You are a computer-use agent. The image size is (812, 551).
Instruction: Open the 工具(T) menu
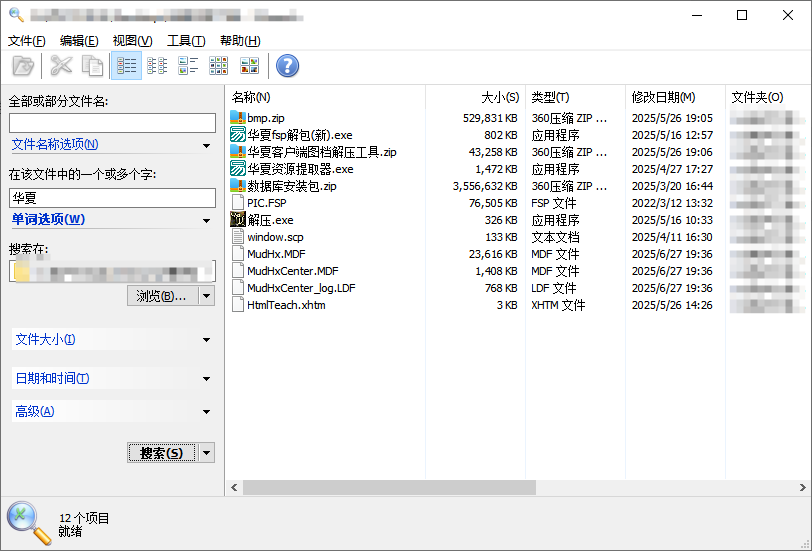pyautogui.click(x=186, y=40)
